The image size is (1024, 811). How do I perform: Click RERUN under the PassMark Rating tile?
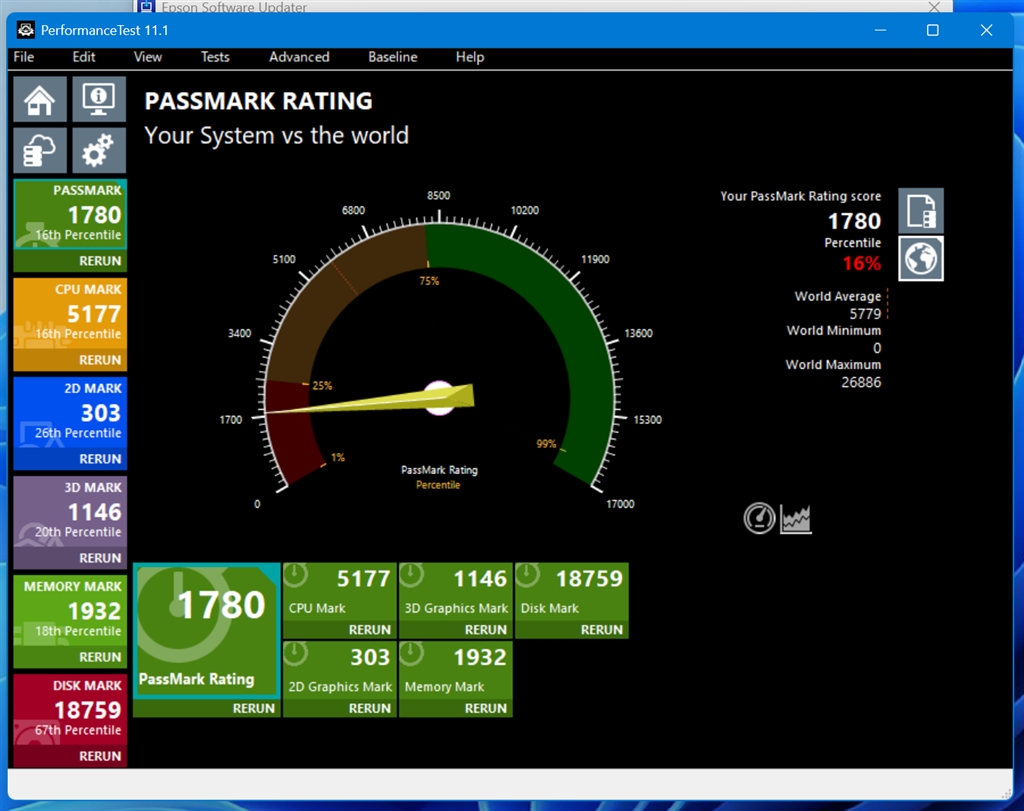(253, 708)
